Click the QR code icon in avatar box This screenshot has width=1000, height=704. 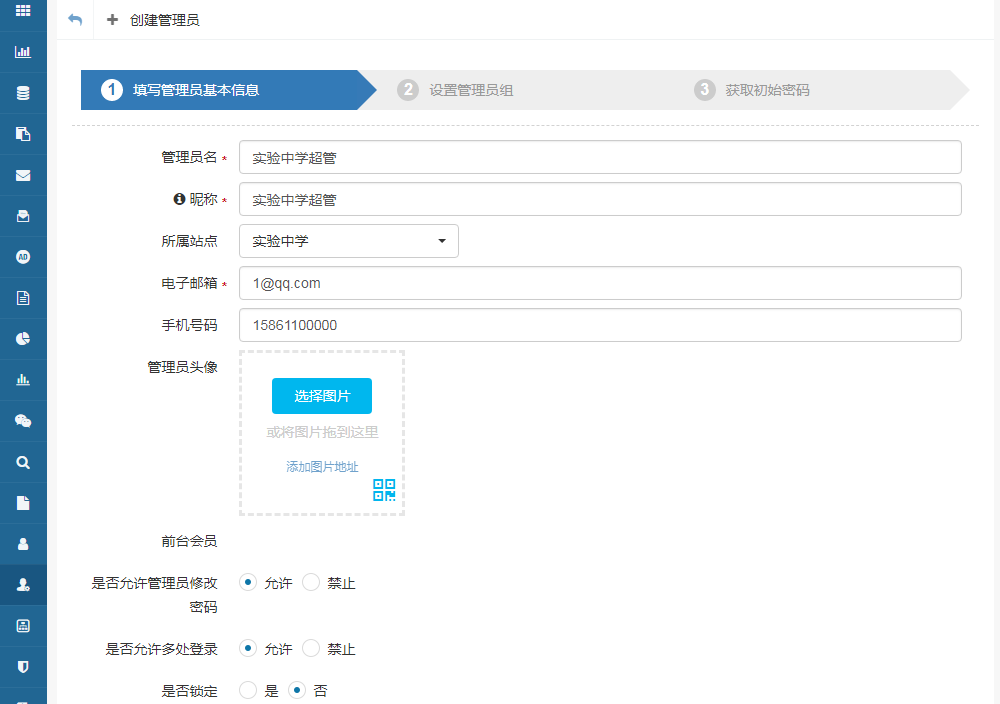pos(384,490)
